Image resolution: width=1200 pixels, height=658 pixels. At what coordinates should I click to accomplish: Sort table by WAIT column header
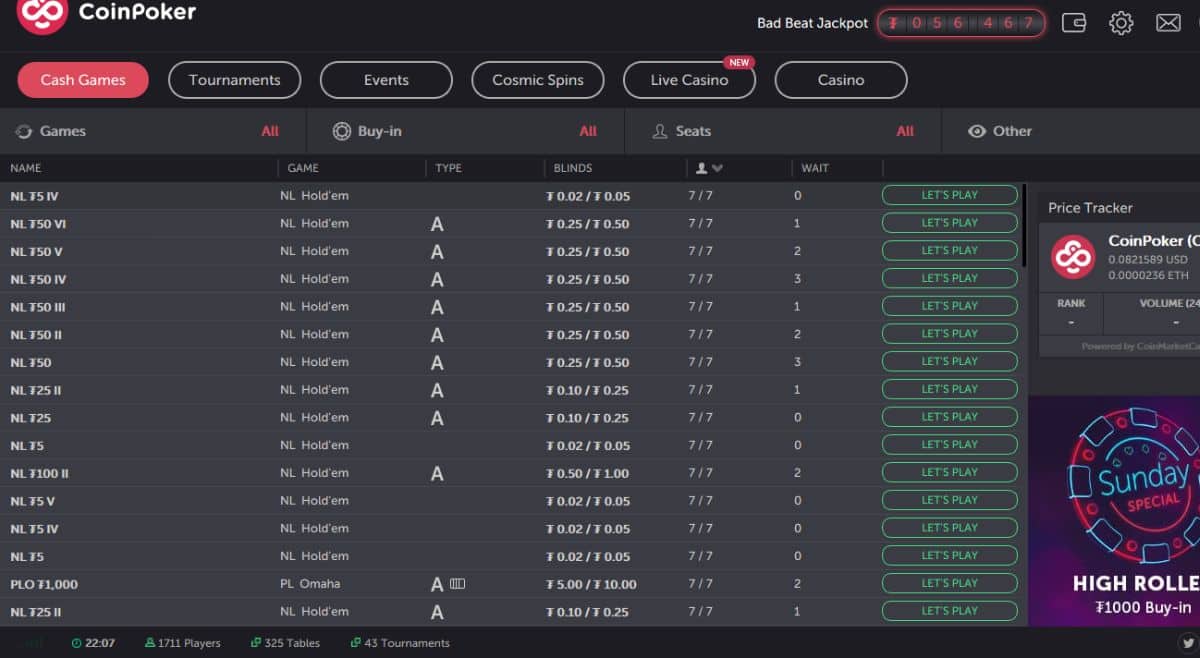tap(815, 168)
